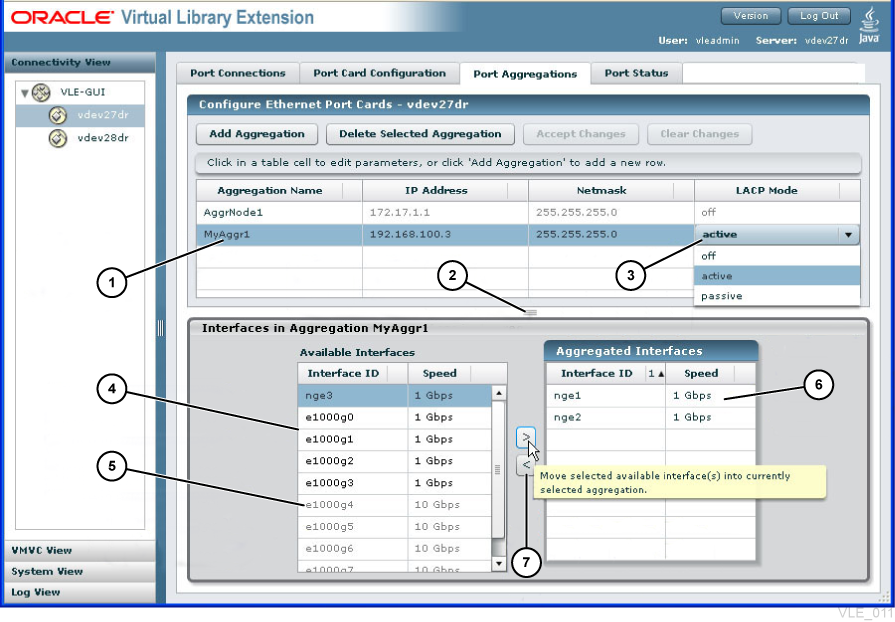Viewport: 895px width, 622px height.
Task: Switch to the Port Connections tab
Action: pos(237,73)
